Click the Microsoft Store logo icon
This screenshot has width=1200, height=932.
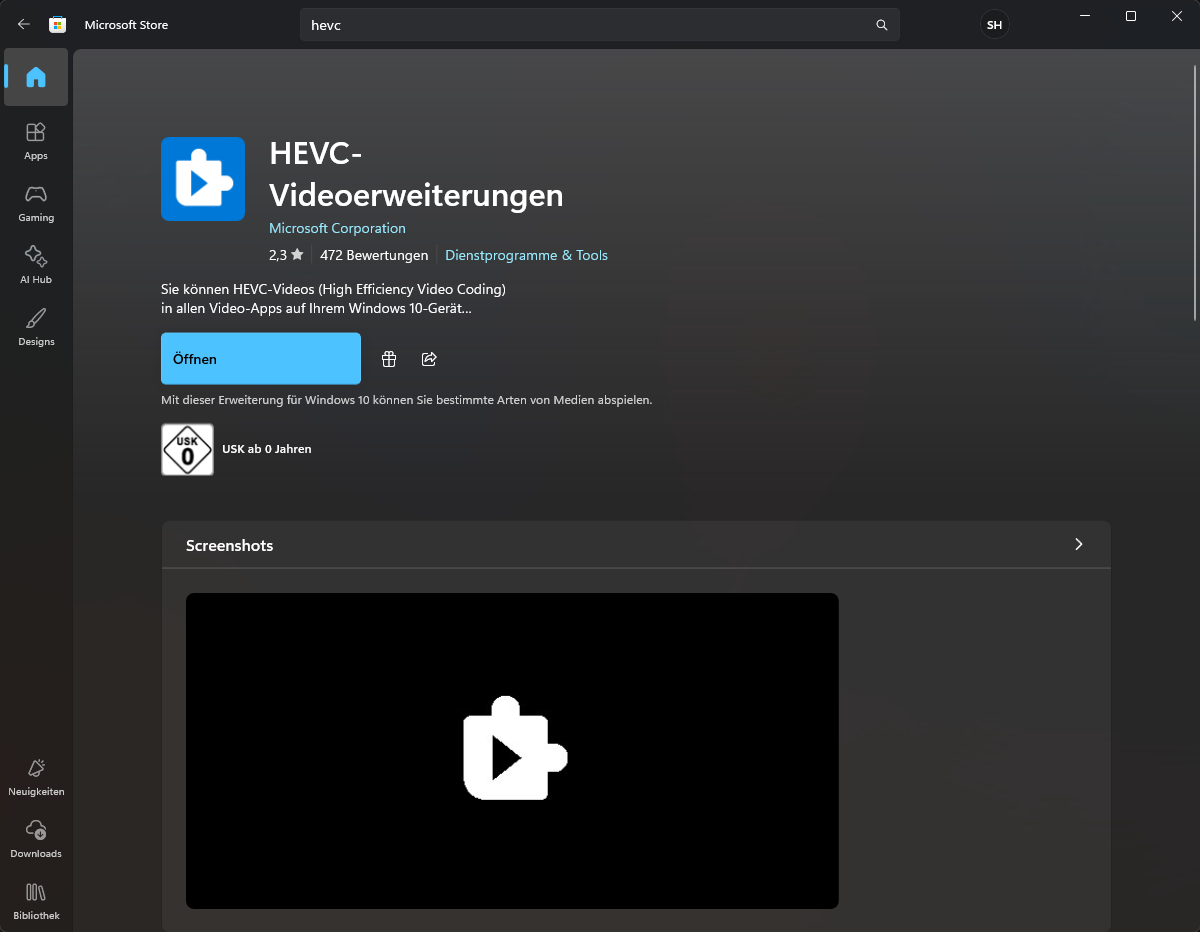click(x=58, y=24)
